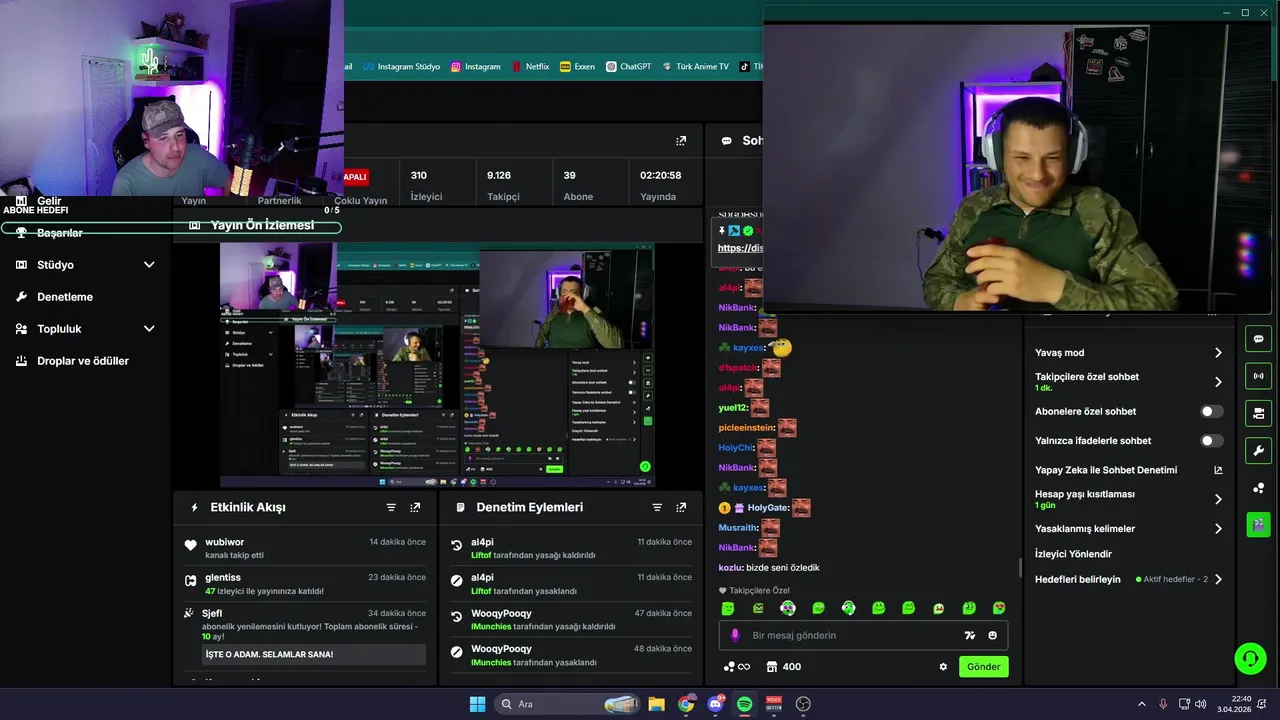Open the Windows Start menu
Image resolution: width=1280 pixels, height=720 pixels.
477,704
